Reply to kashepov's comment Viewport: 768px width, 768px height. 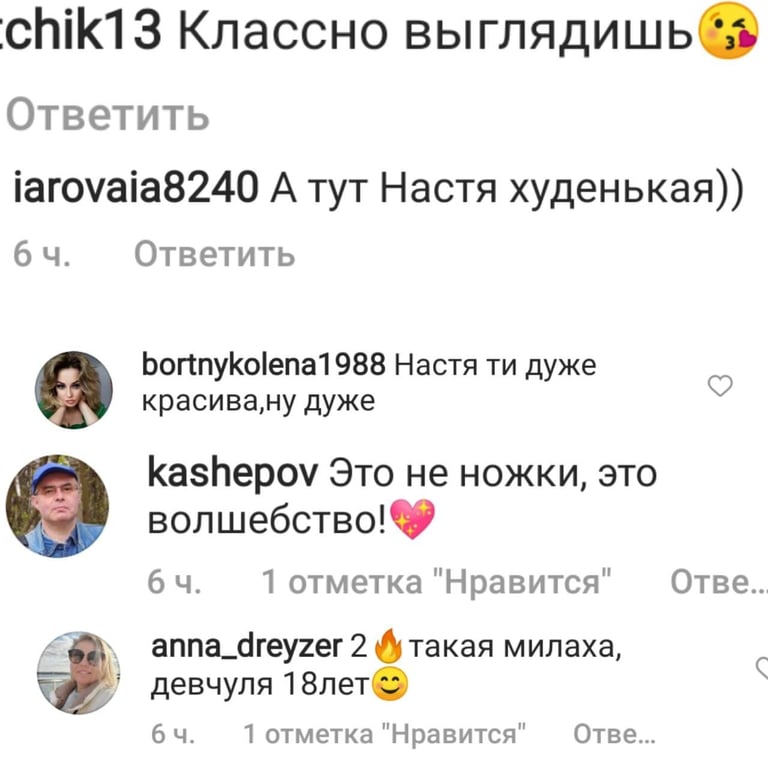point(719,582)
